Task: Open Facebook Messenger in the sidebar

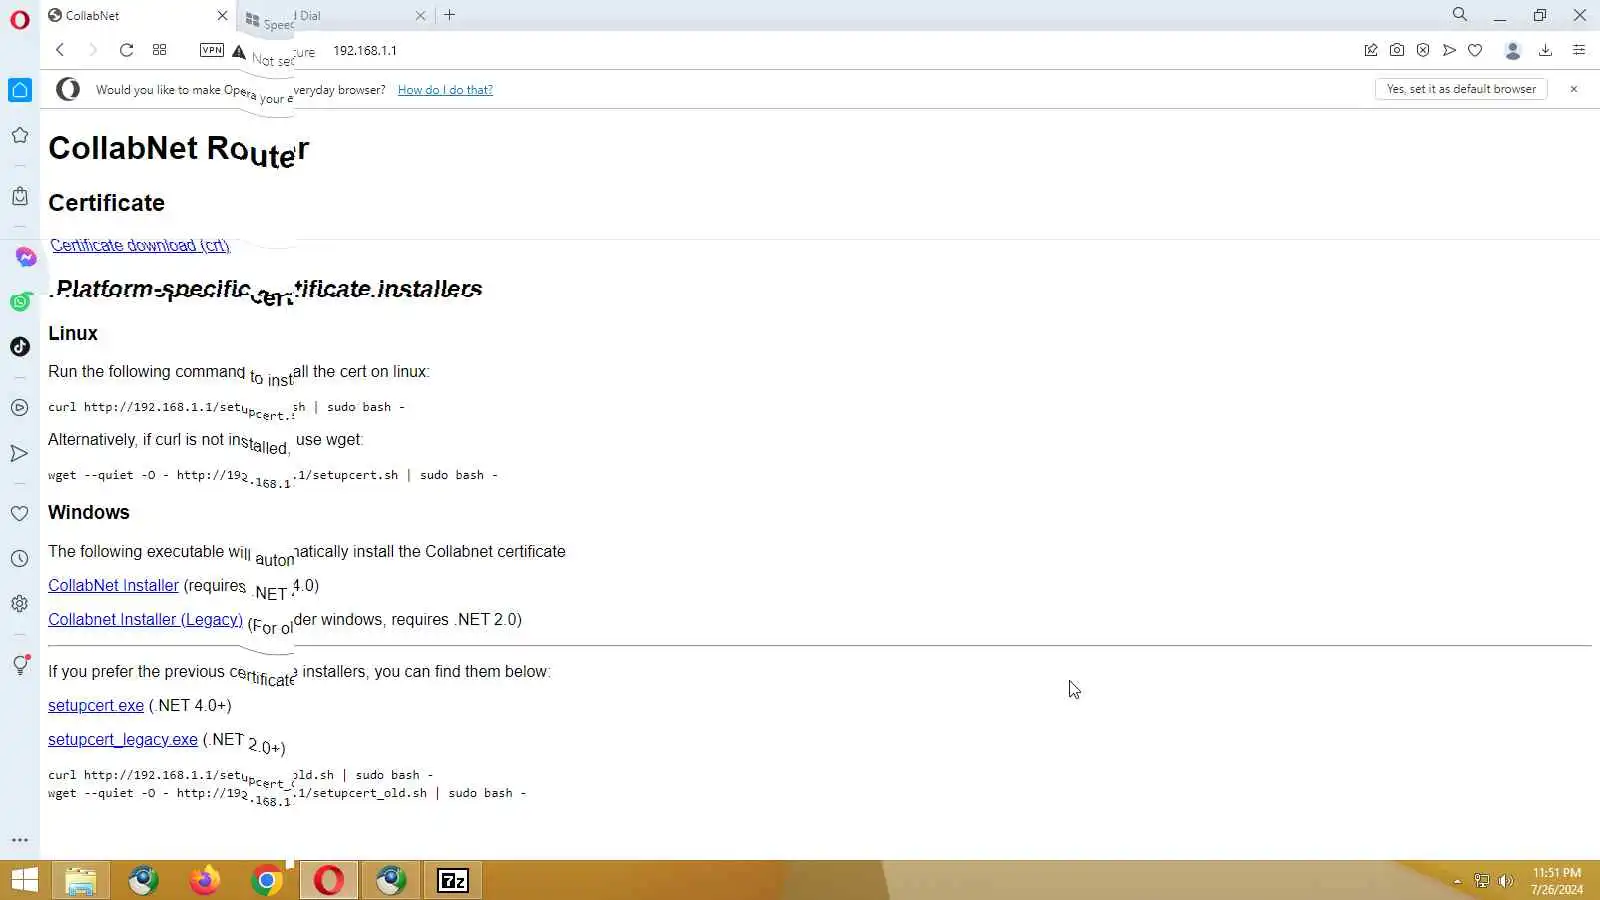Action: pos(26,257)
